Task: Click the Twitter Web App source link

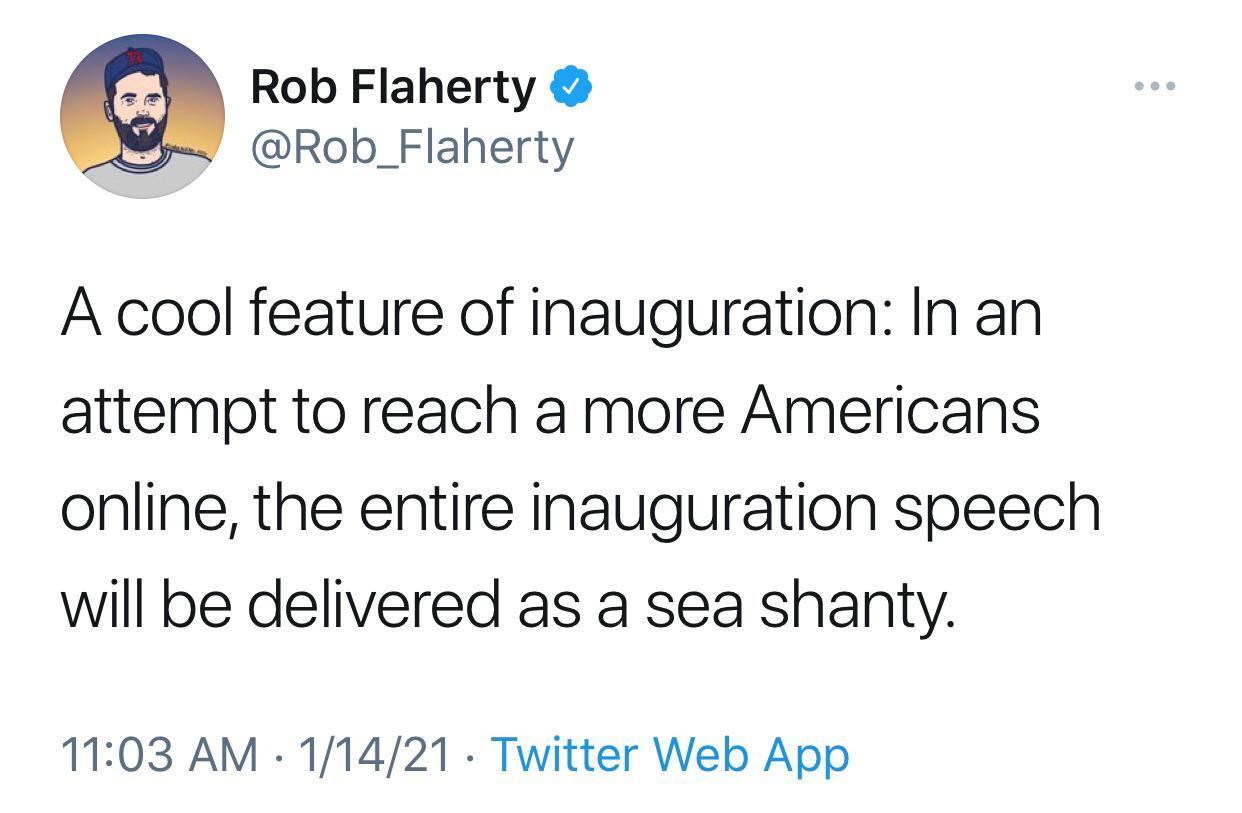Action: click(670, 754)
